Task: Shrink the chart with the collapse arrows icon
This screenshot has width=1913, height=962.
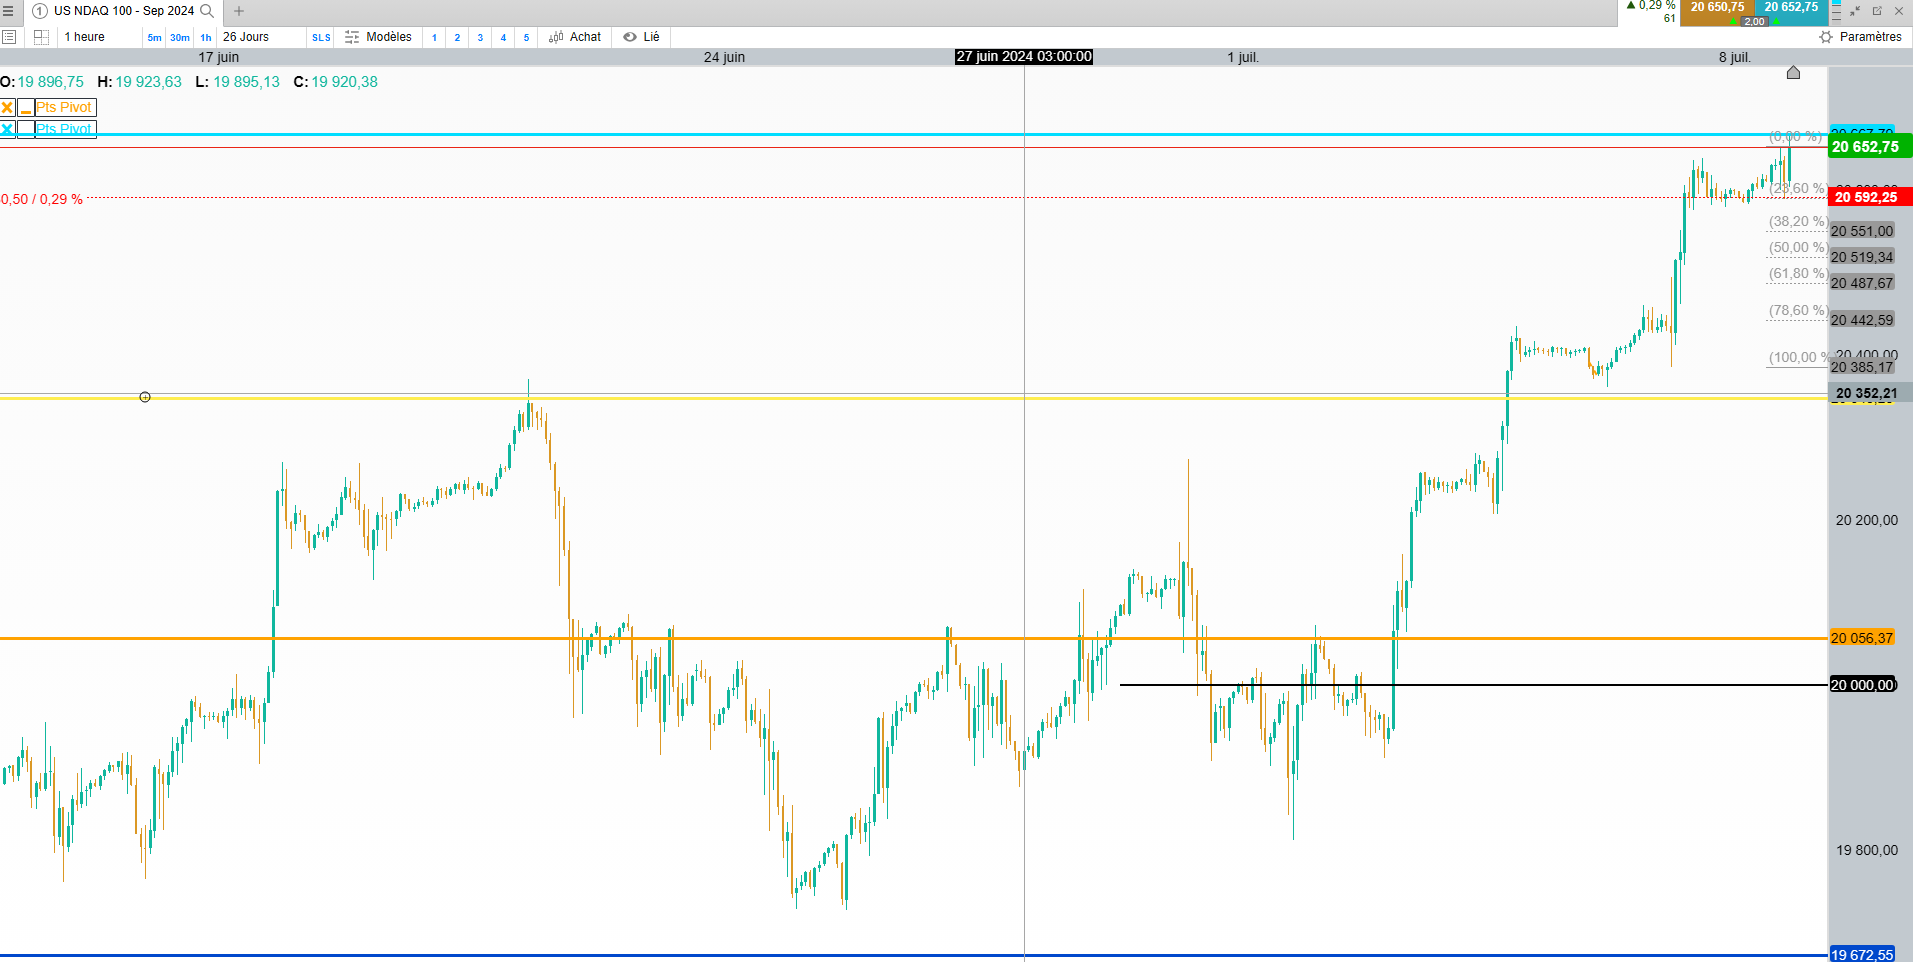Action: click(1855, 11)
